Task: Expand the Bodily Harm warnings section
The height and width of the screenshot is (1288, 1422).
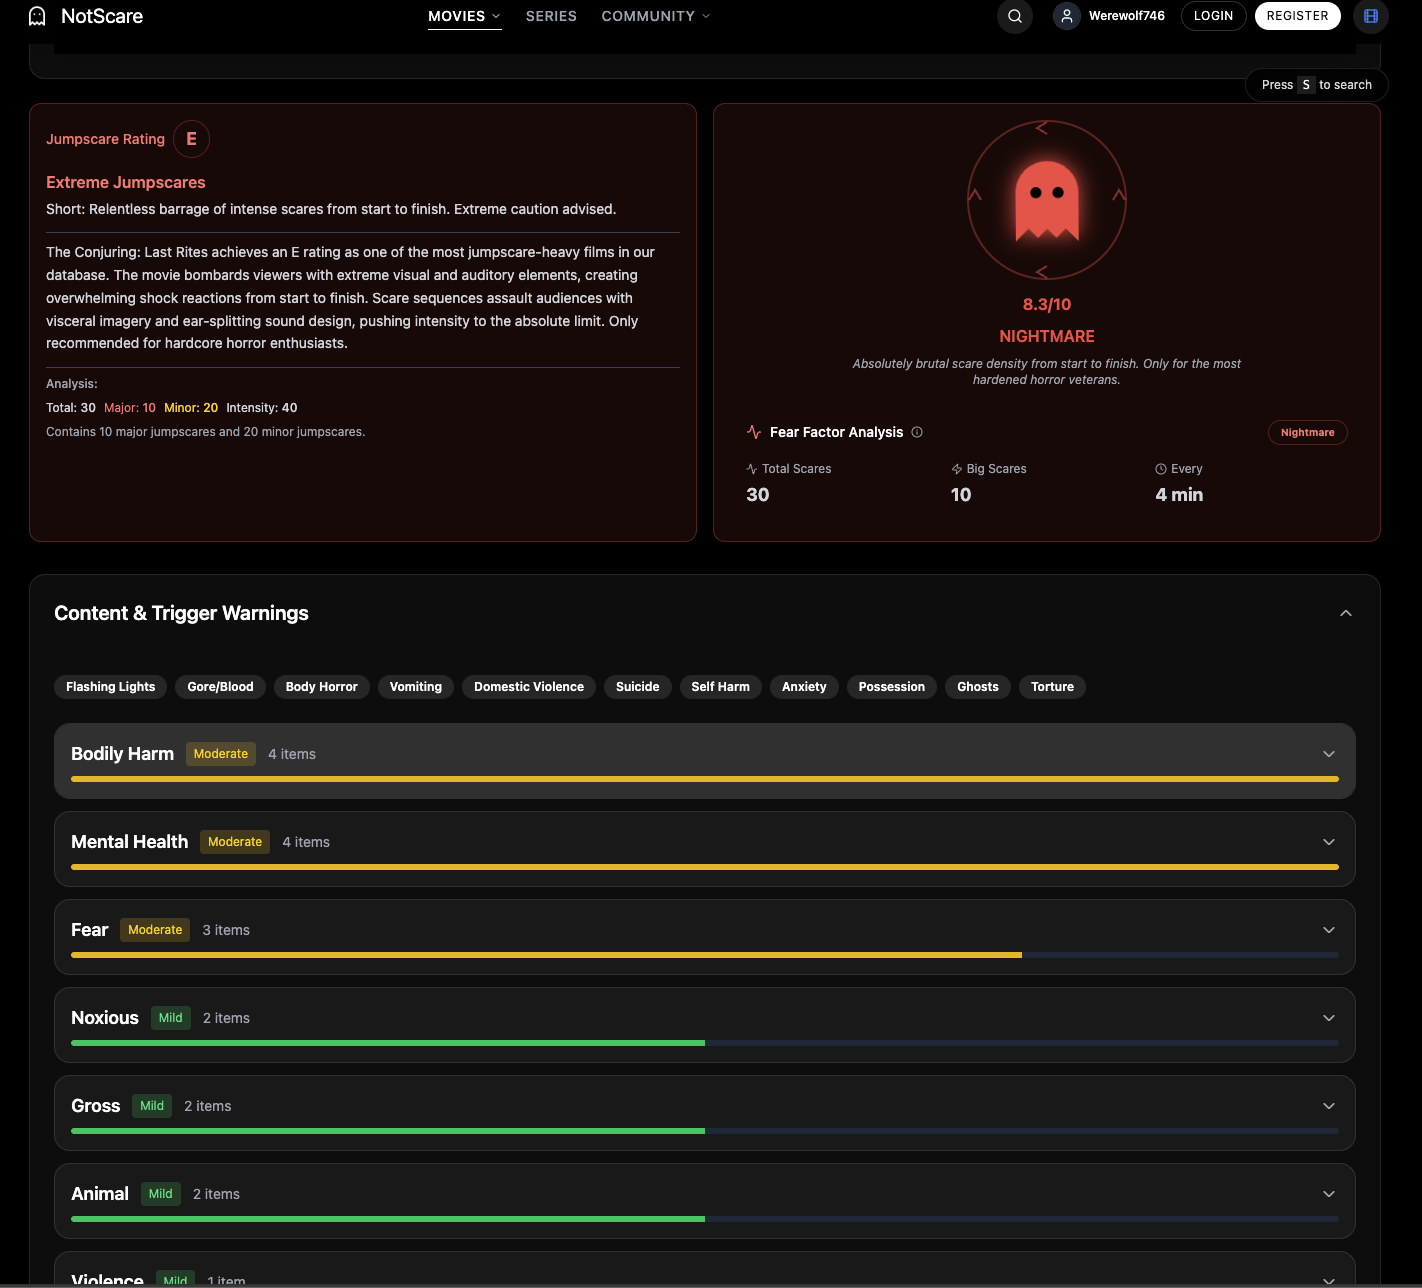Action: tap(1329, 753)
